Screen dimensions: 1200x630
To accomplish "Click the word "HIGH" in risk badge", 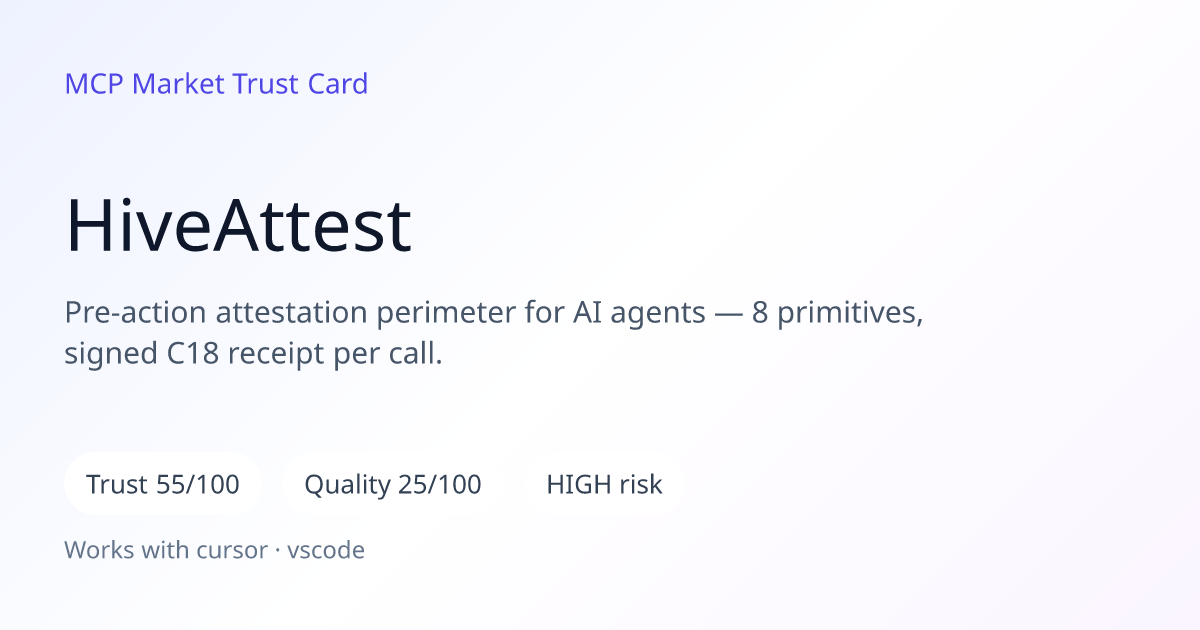I will (577, 485).
